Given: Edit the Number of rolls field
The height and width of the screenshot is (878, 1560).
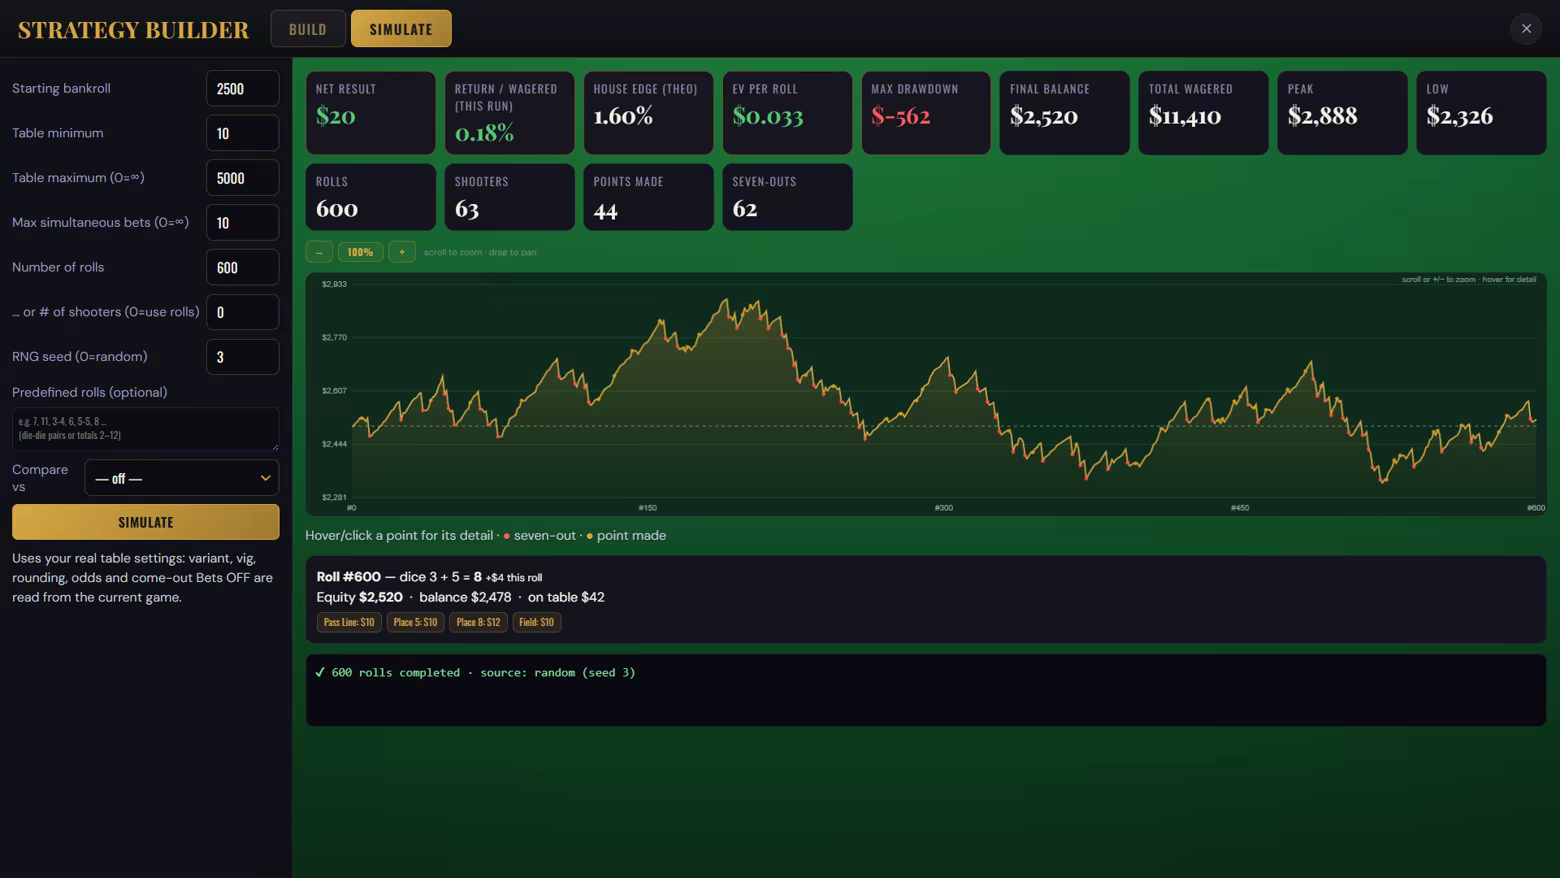Looking at the screenshot, I should 243,267.
